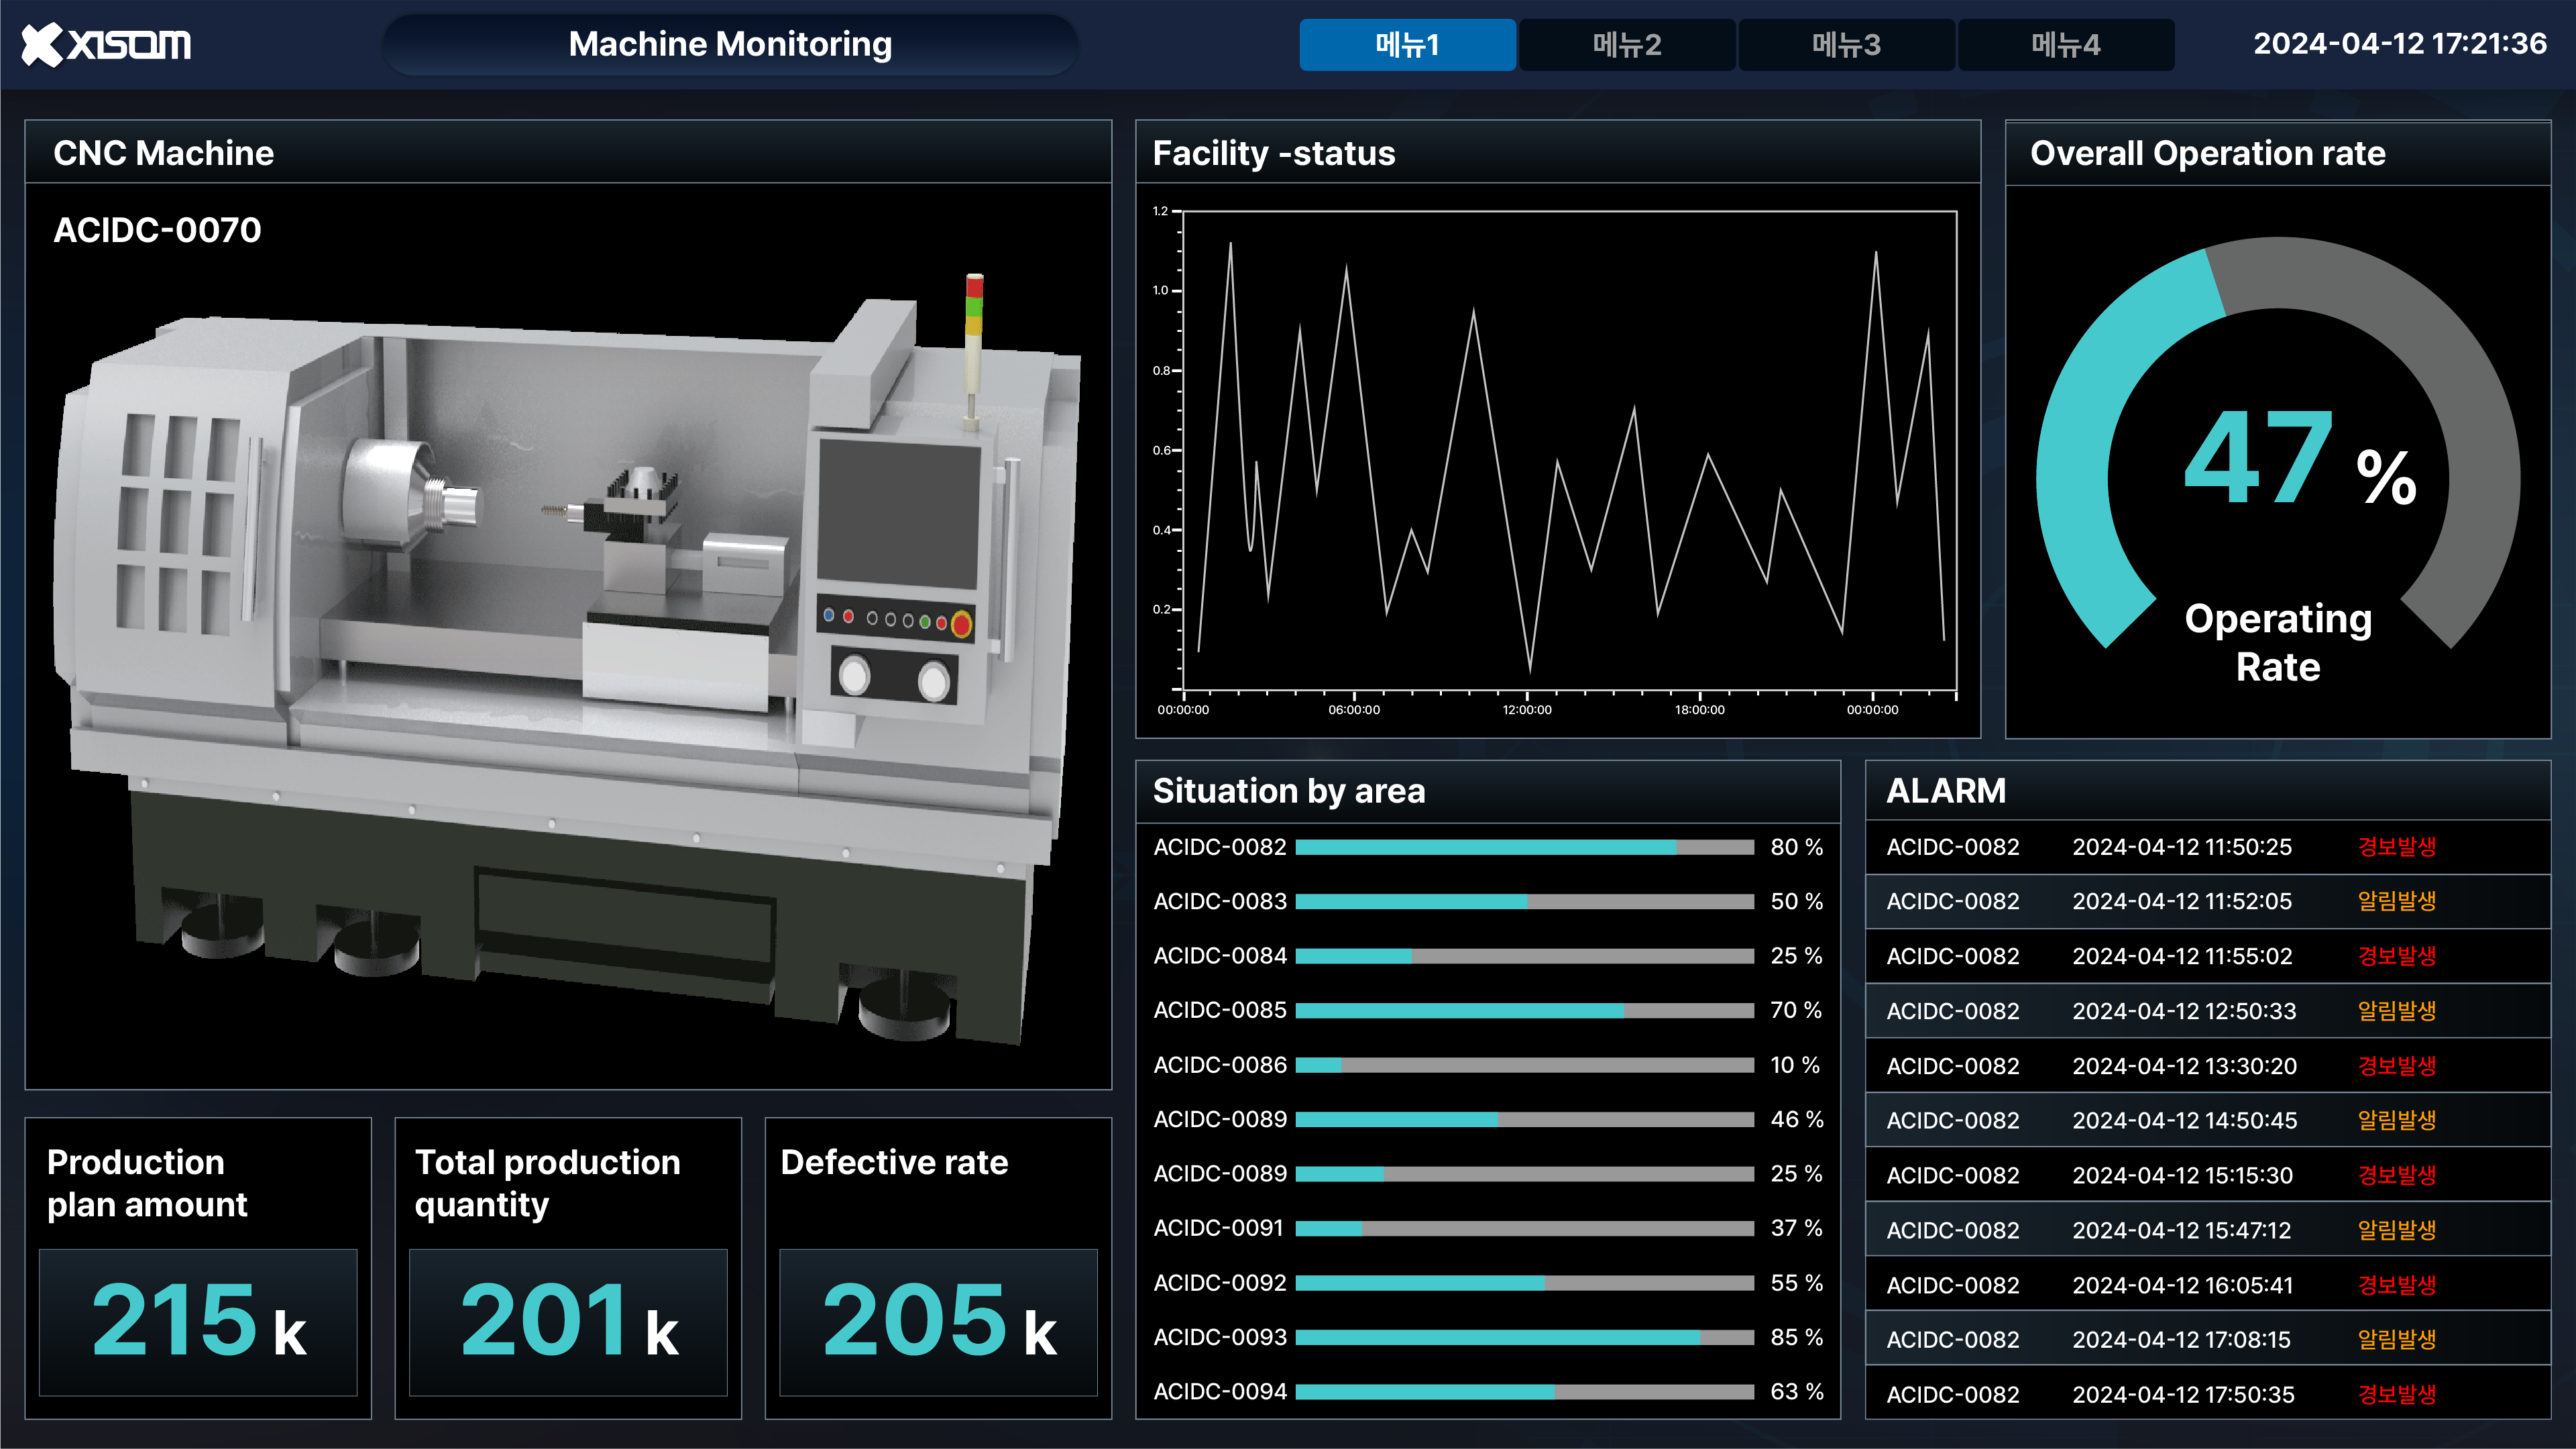The height and width of the screenshot is (1449, 2576).
Task: Select the ACIDC-0094 row at 63%
Action: point(1520,1392)
